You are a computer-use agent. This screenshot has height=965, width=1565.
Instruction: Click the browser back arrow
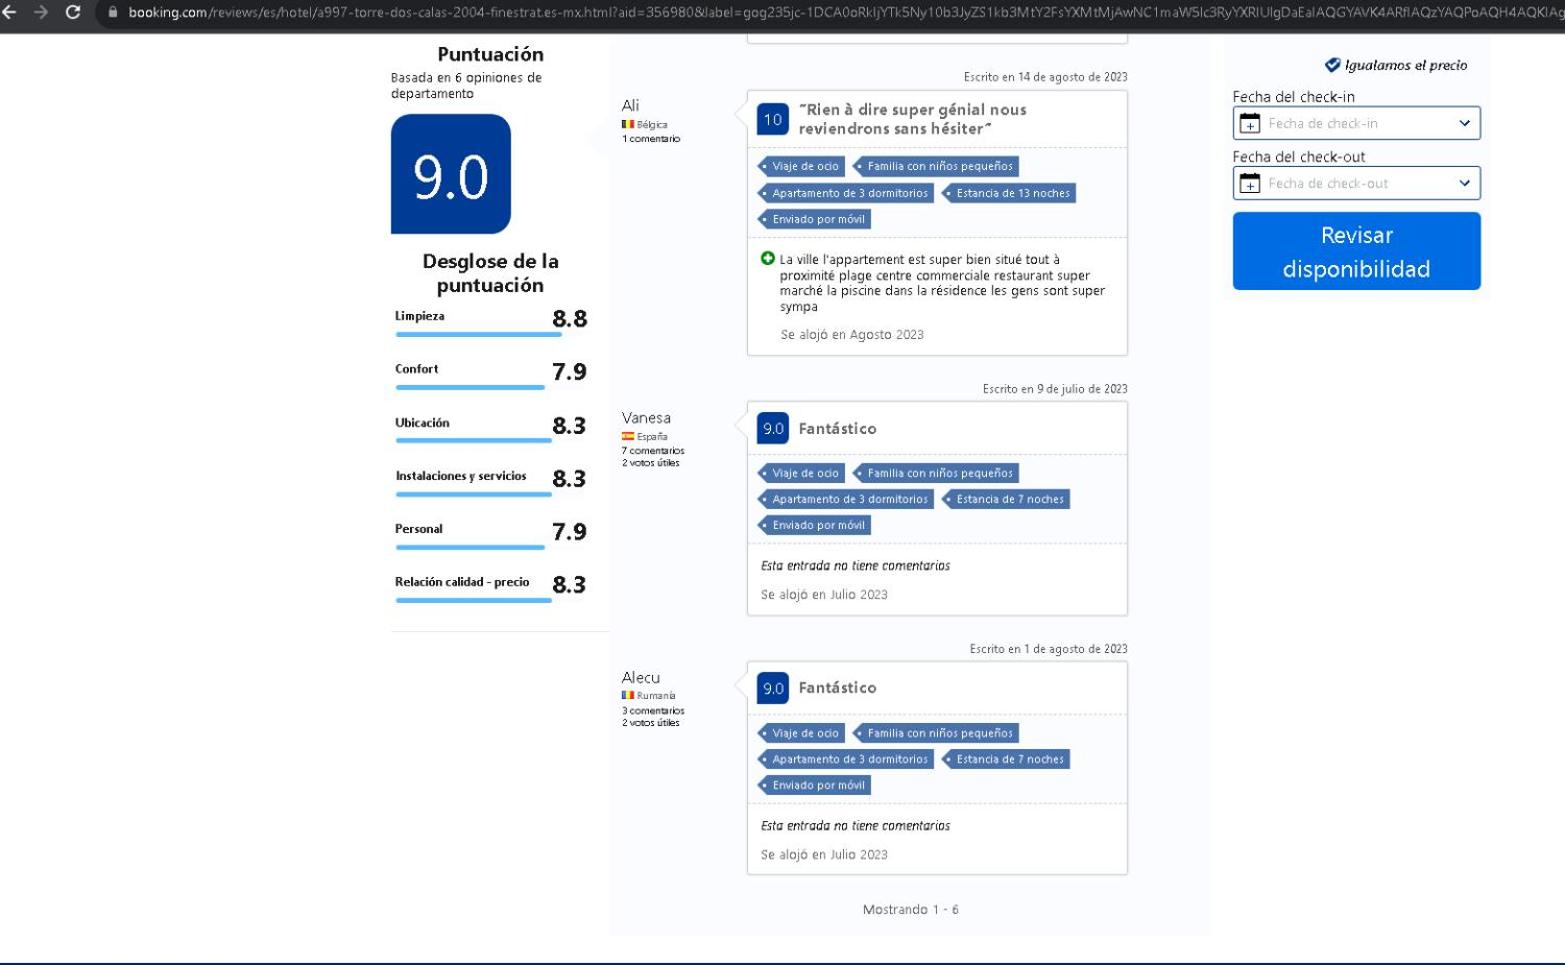pyautogui.click(x=10, y=12)
